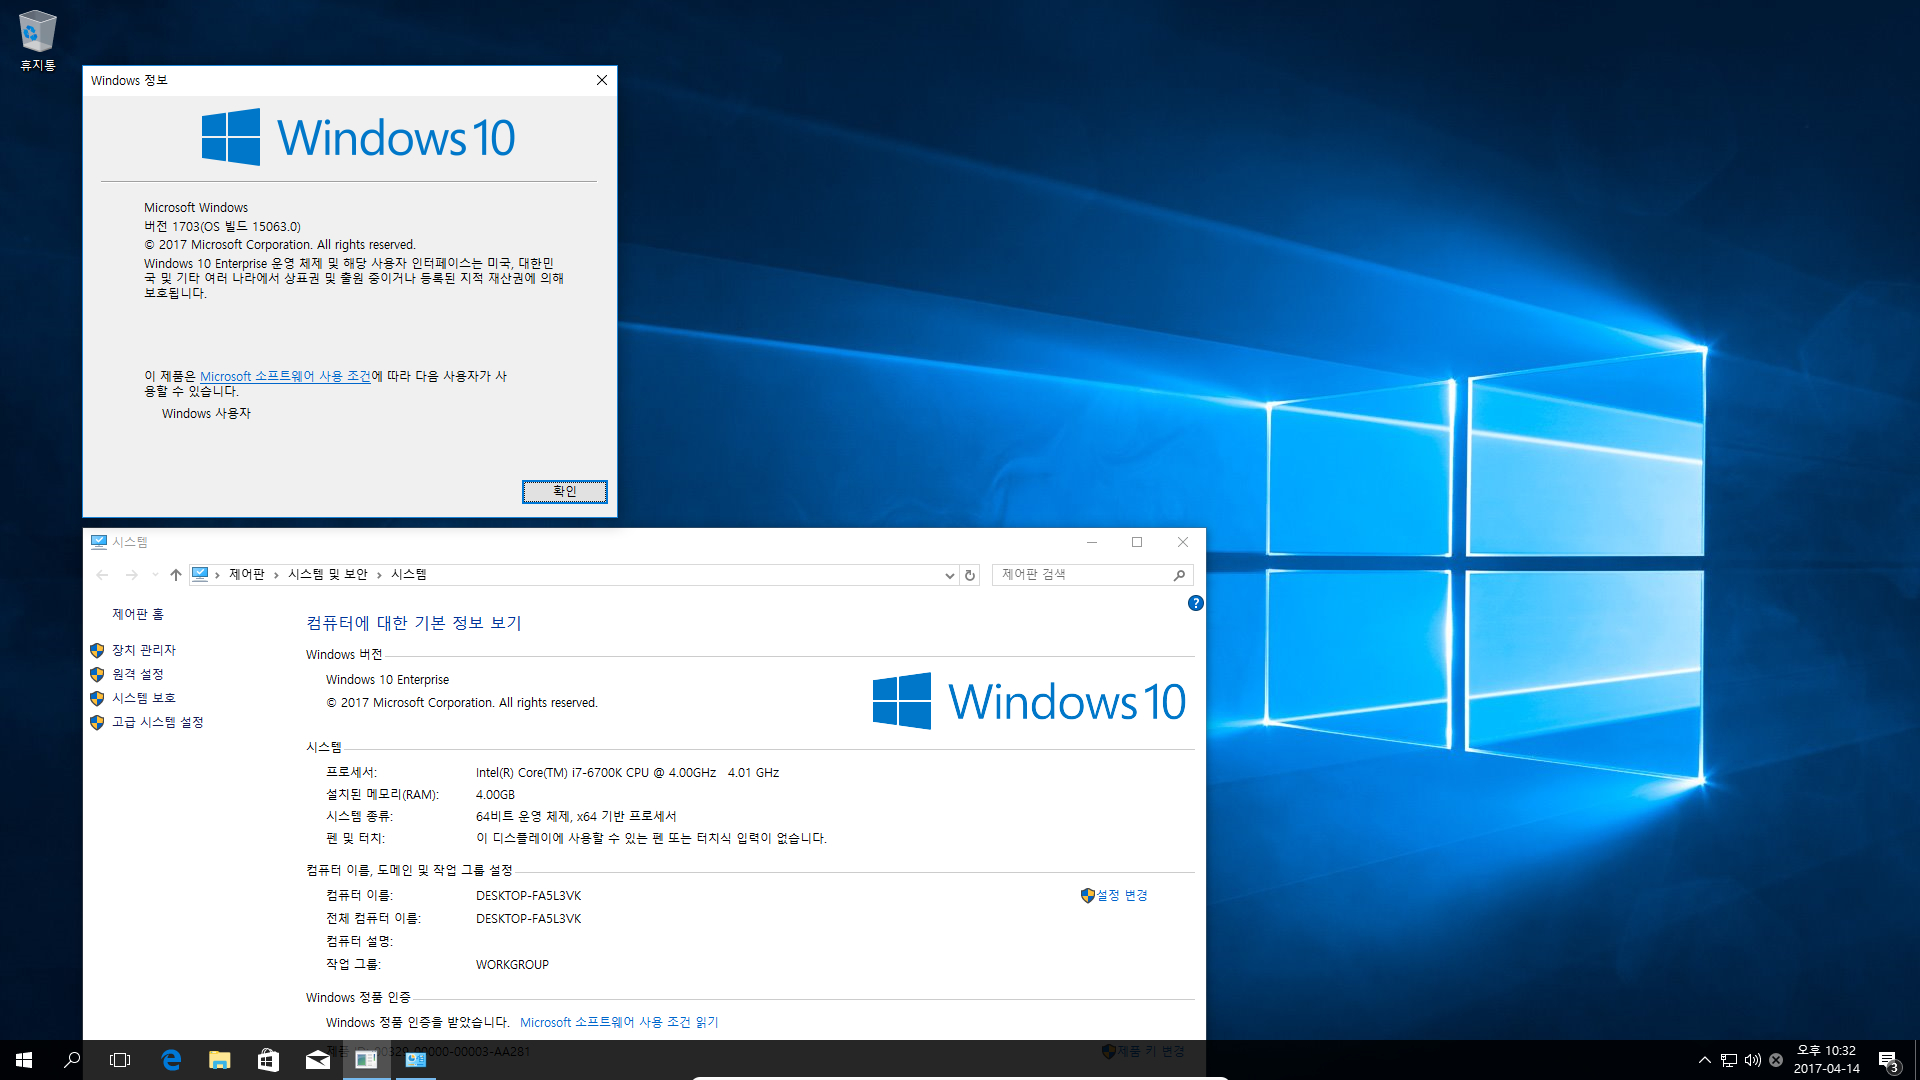The height and width of the screenshot is (1080, 1920).
Task: Click the shield icon beside 시스템 보호
Action: [97, 698]
